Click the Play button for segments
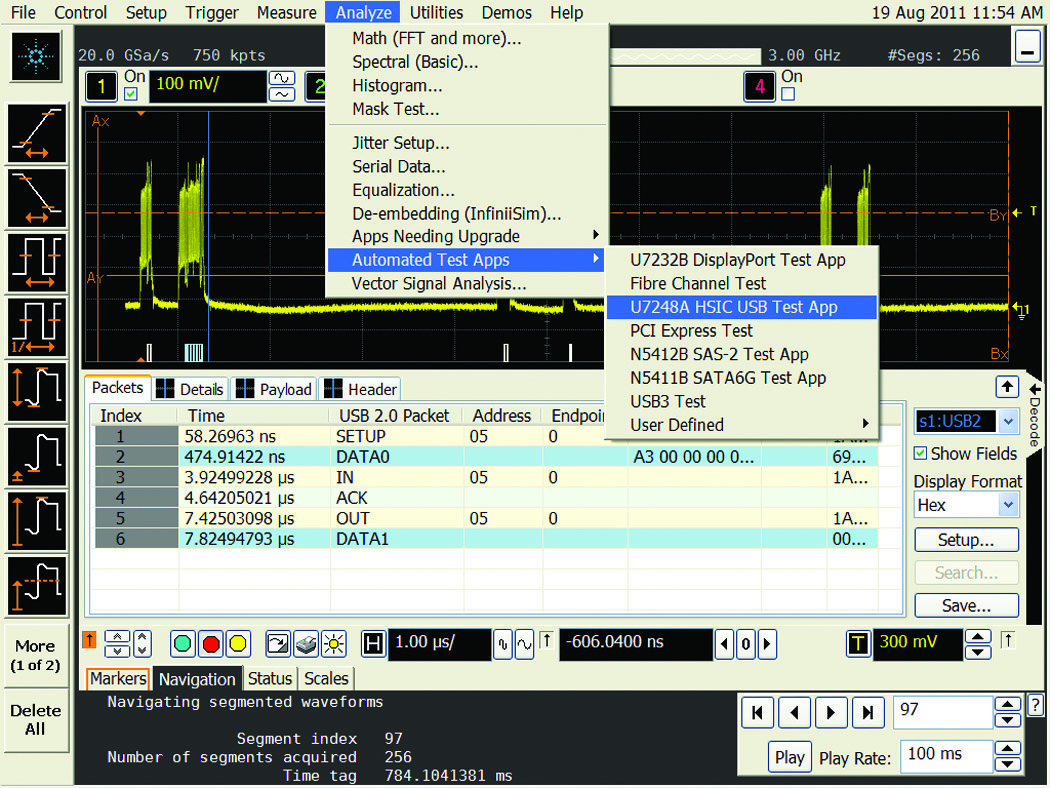Image resolution: width=1050 pixels, height=788 pixels. tap(789, 757)
